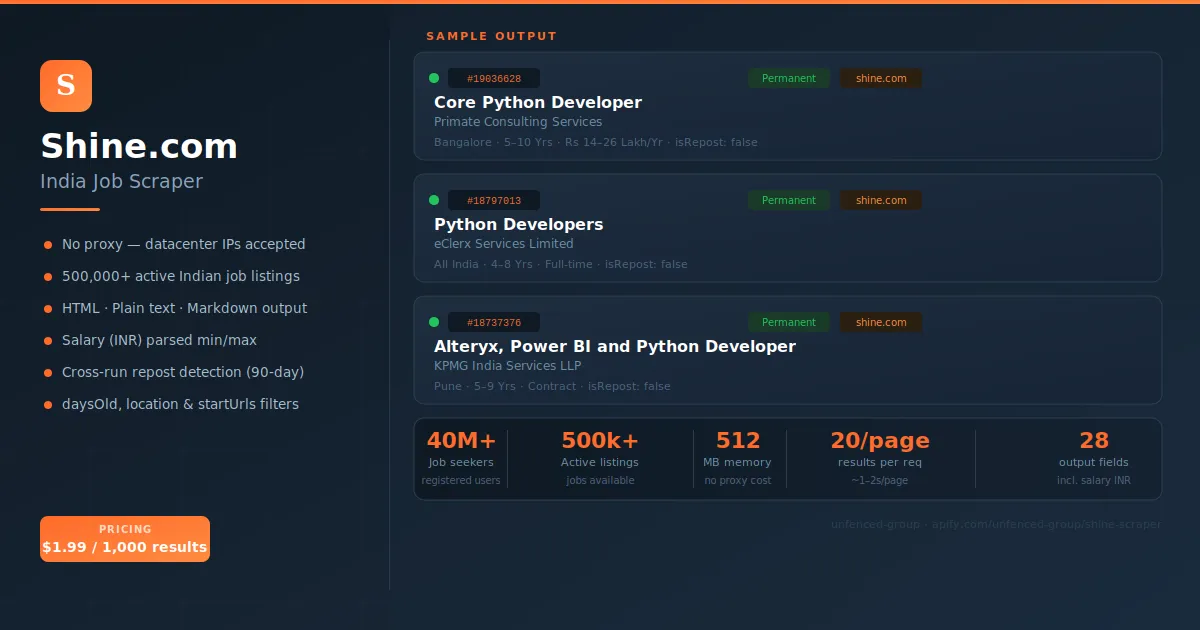Click the Permanent tag on the Alteryx card
Image resolution: width=1200 pixels, height=630 pixels.
[x=789, y=322]
